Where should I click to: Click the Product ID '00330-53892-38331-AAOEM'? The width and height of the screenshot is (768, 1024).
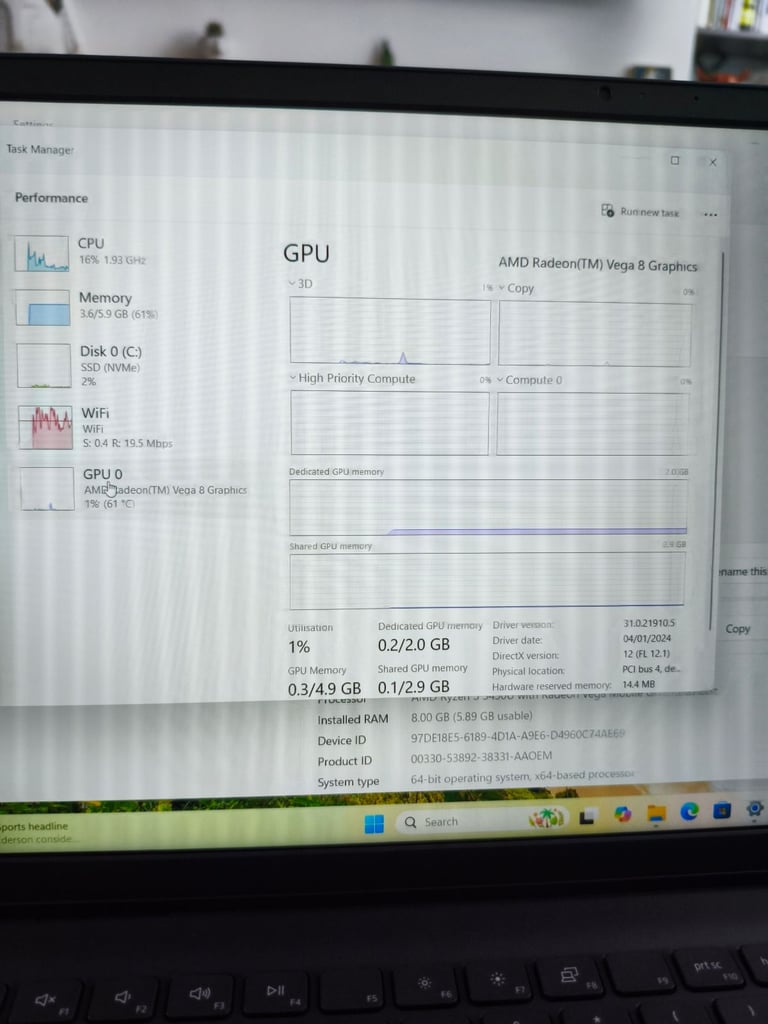point(481,757)
